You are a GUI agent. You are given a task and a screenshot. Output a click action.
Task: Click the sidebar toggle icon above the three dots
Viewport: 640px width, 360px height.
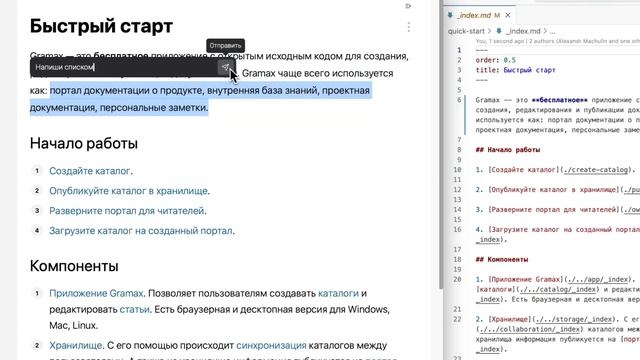(x=408, y=6)
